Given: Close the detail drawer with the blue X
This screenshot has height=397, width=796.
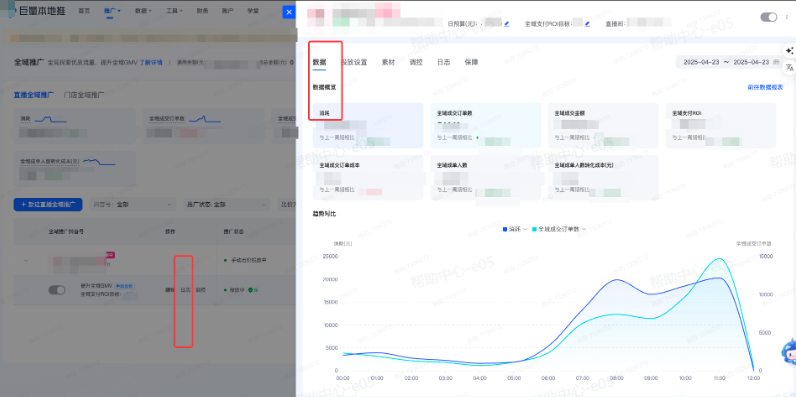Looking at the screenshot, I should (x=289, y=12).
